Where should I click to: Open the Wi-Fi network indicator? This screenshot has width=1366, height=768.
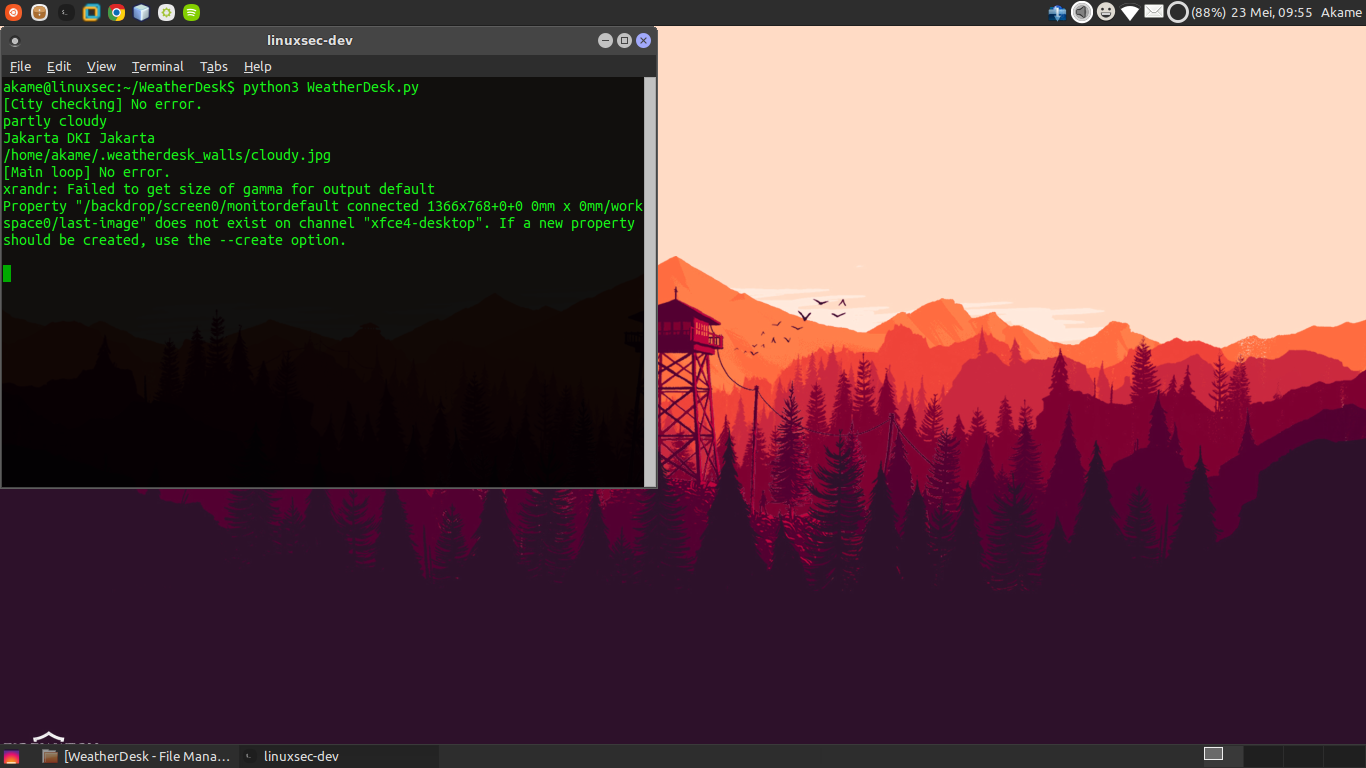tap(1130, 13)
